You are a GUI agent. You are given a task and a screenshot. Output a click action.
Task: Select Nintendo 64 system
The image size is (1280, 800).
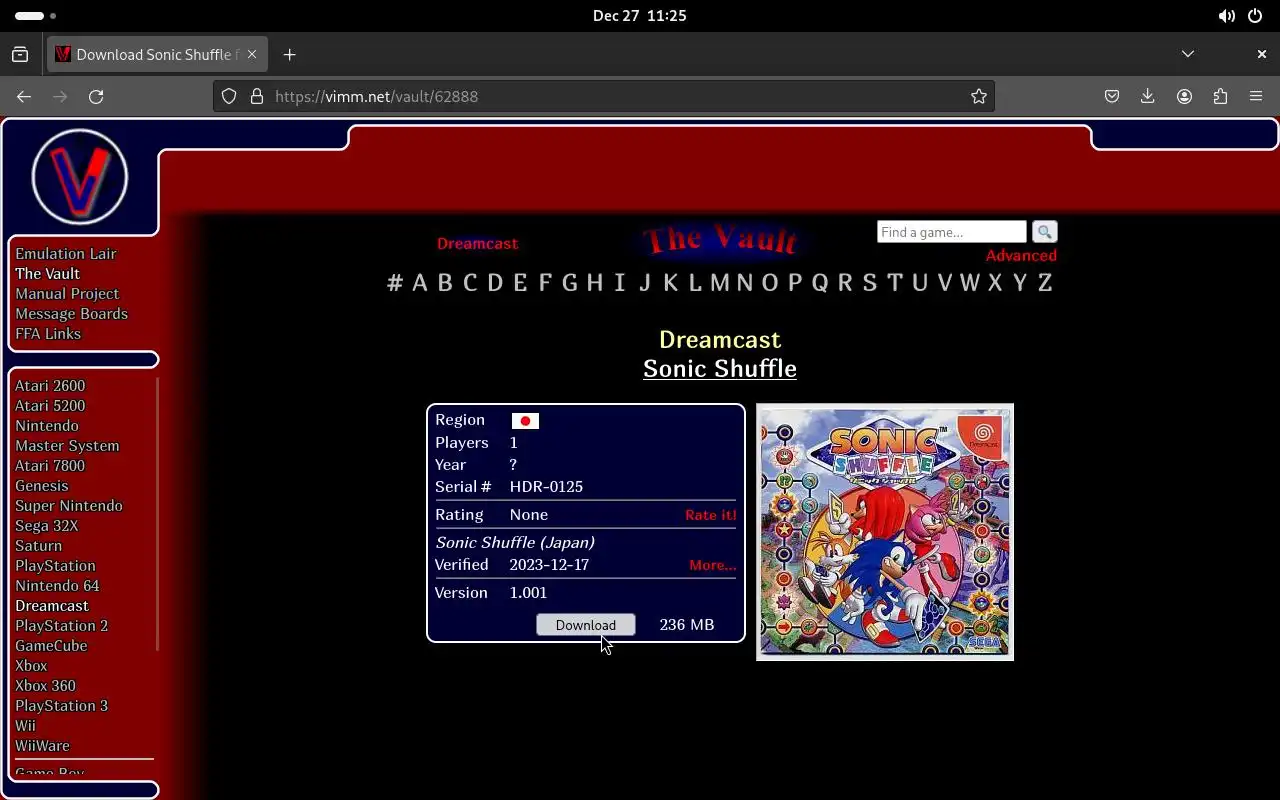[x=57, y=586]
